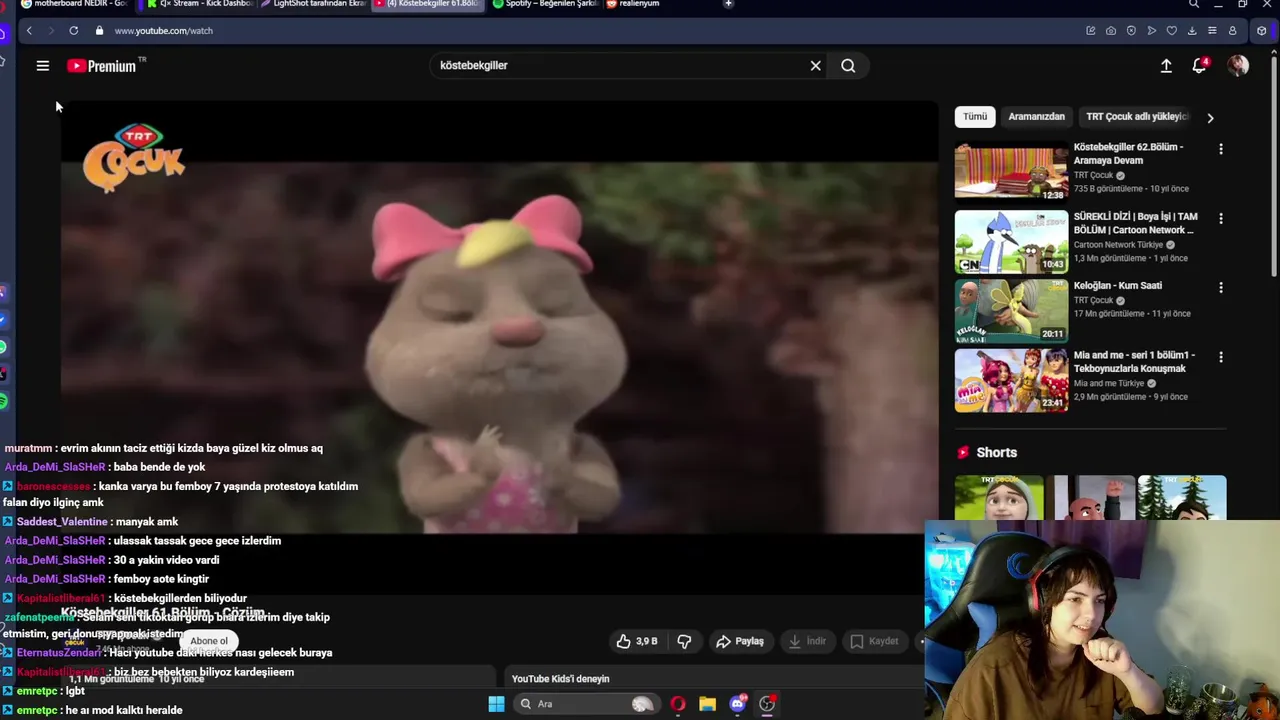Click the Köstebekgiller 62.Bölüm - Aramaya Devam title
This screenshot has height=720, width=1280.
click(1129, 153)
